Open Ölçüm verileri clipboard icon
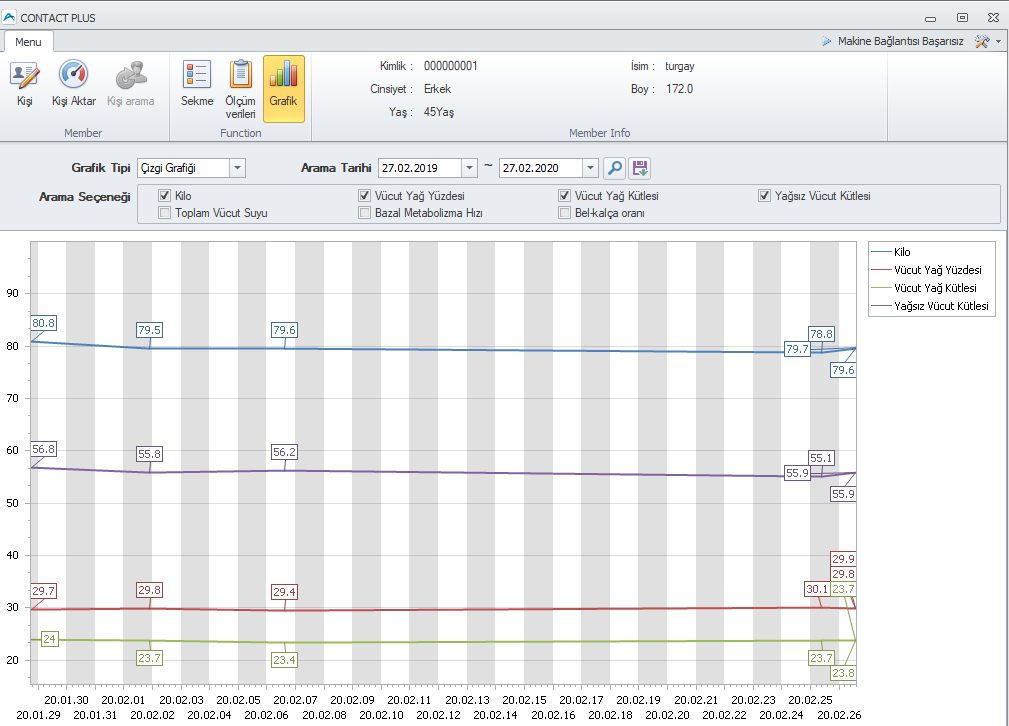Screen dimensions: 1009x726 pos(240,74)
